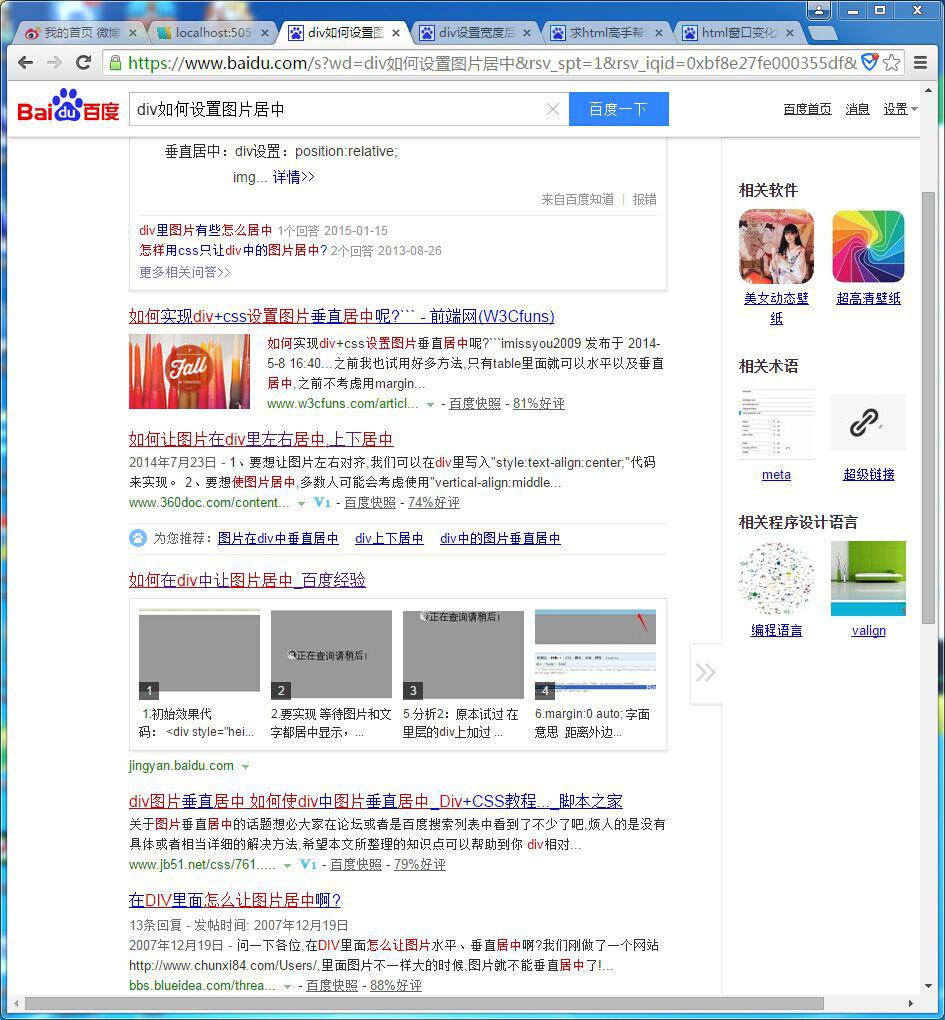The width and height of the screenshot is (945, 1020).
Task: Open the 消息 link
Action: point(857,109)
